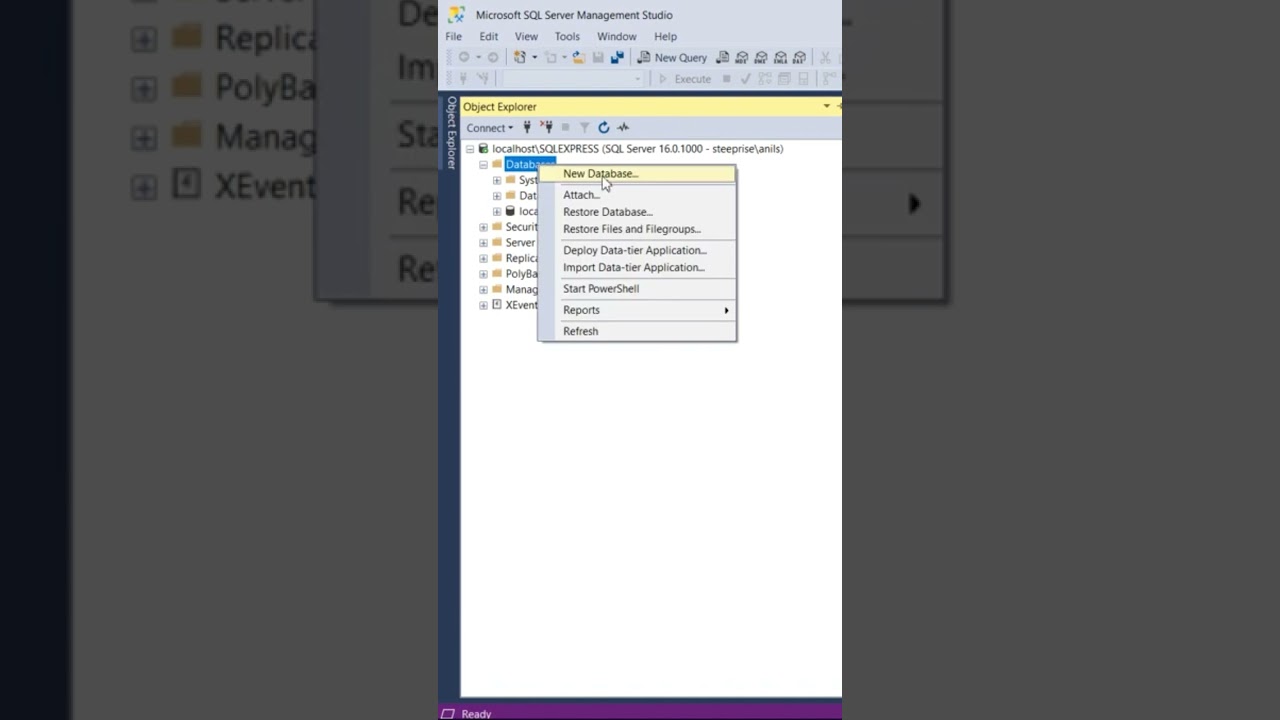Open the View menu
Viewport: 1280px width, 720px height.
click(526, 36)
